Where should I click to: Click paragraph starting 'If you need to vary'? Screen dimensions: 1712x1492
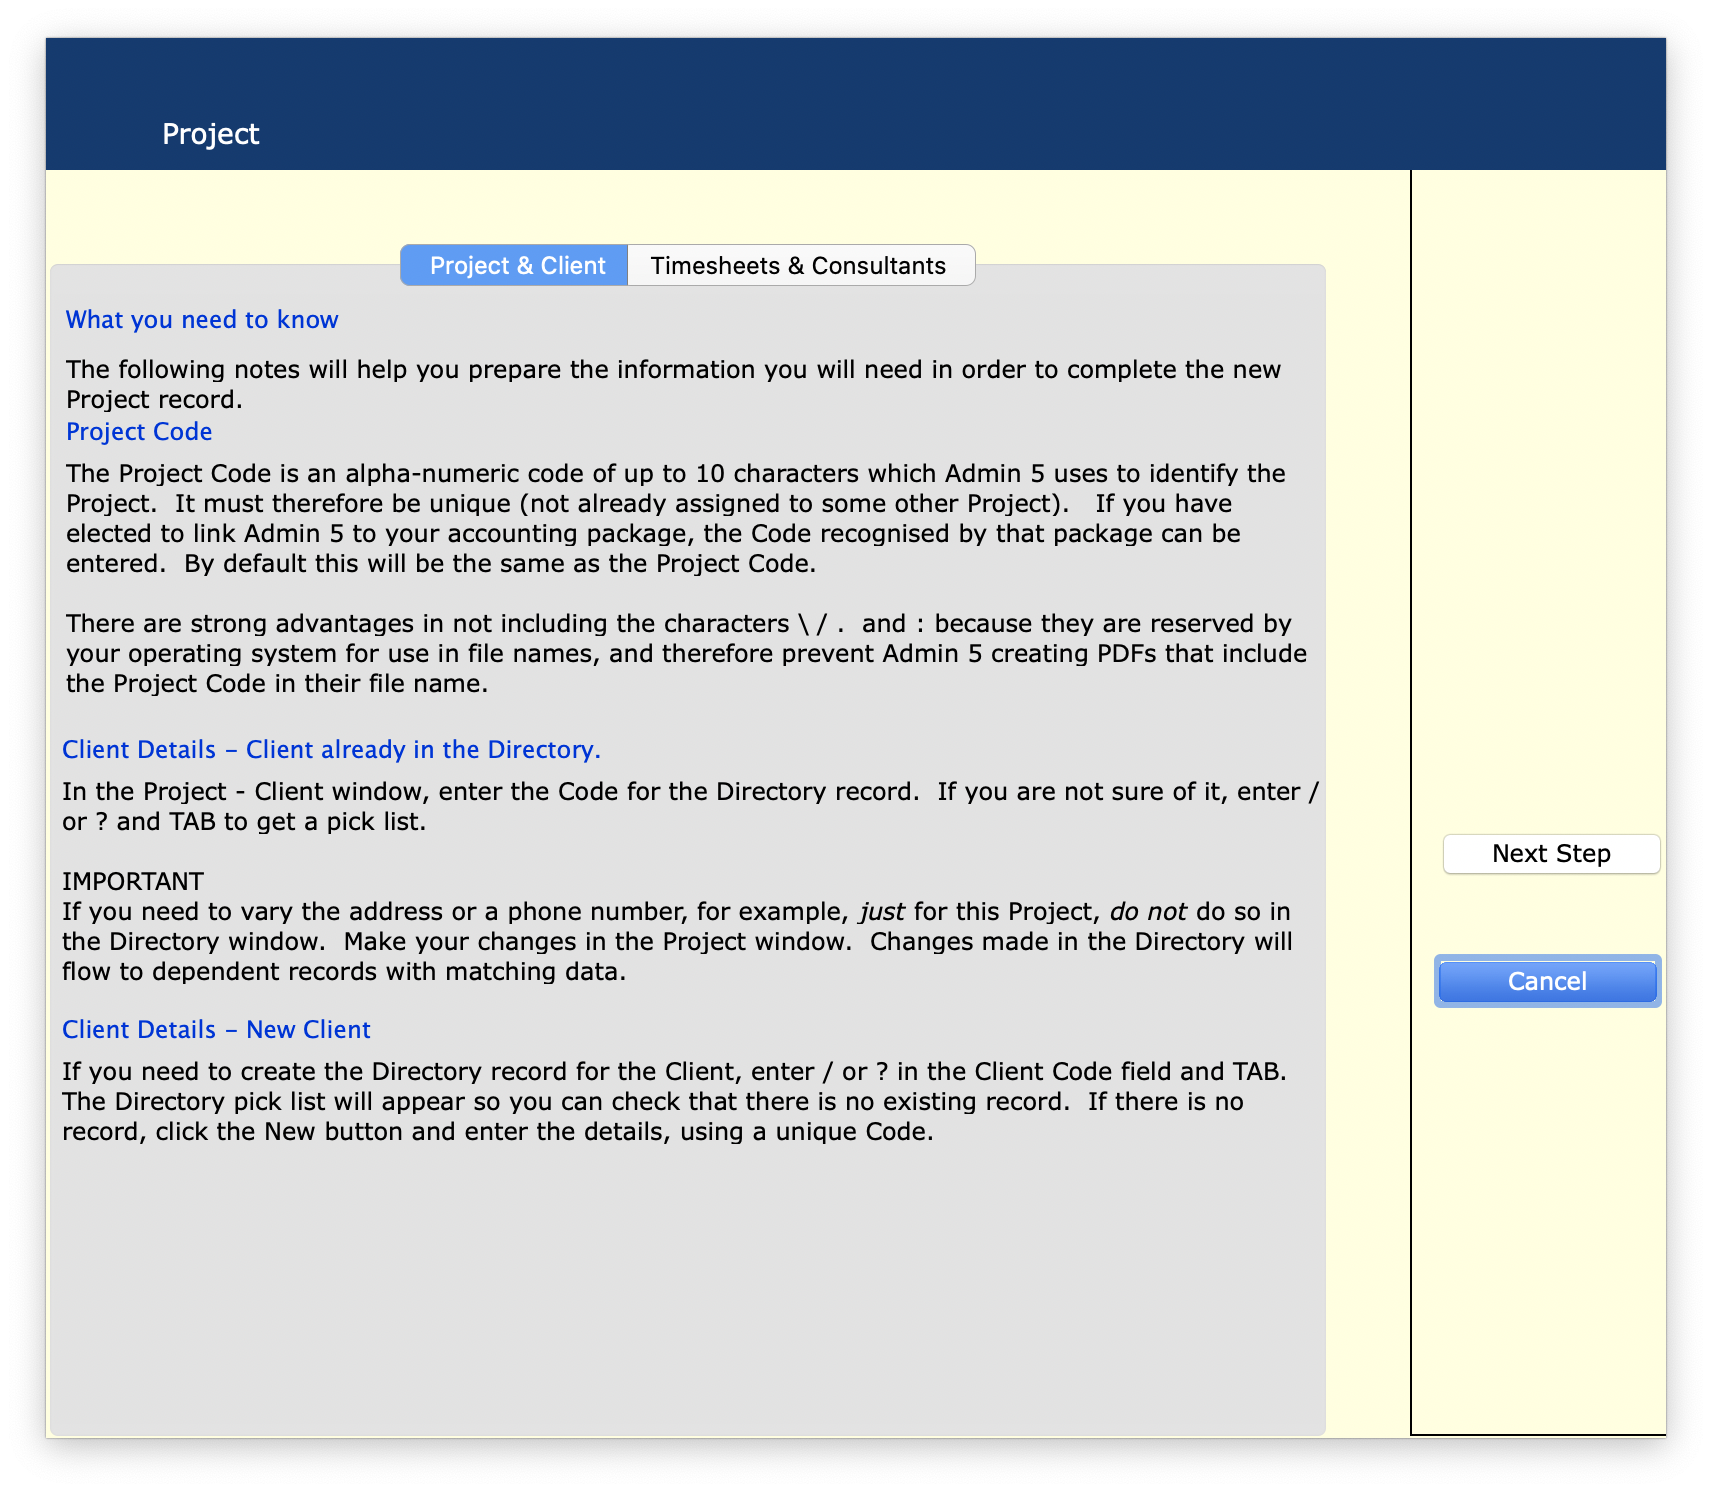[x=676, y=941]
